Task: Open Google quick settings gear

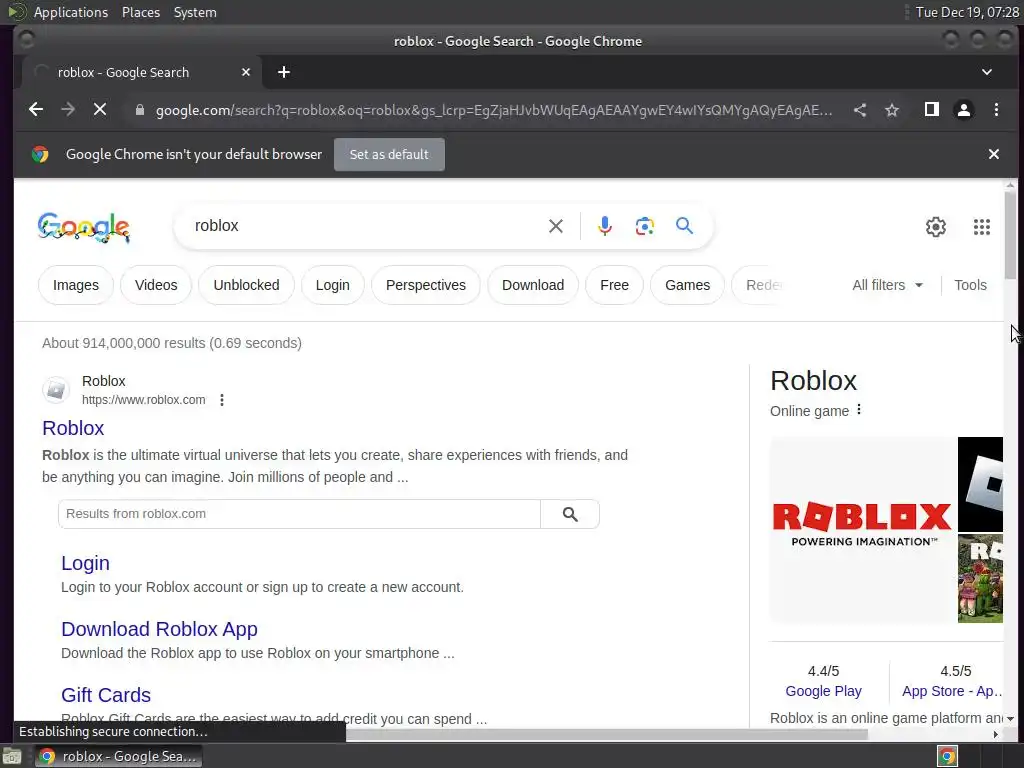Action: pyautogui.click(x=936, y=227)
